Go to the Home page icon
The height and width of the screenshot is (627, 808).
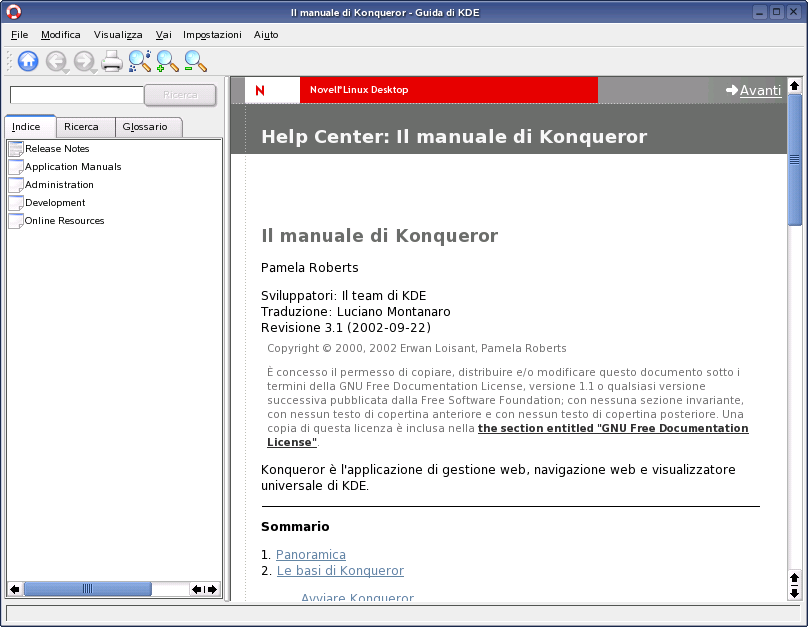[28, 61]
